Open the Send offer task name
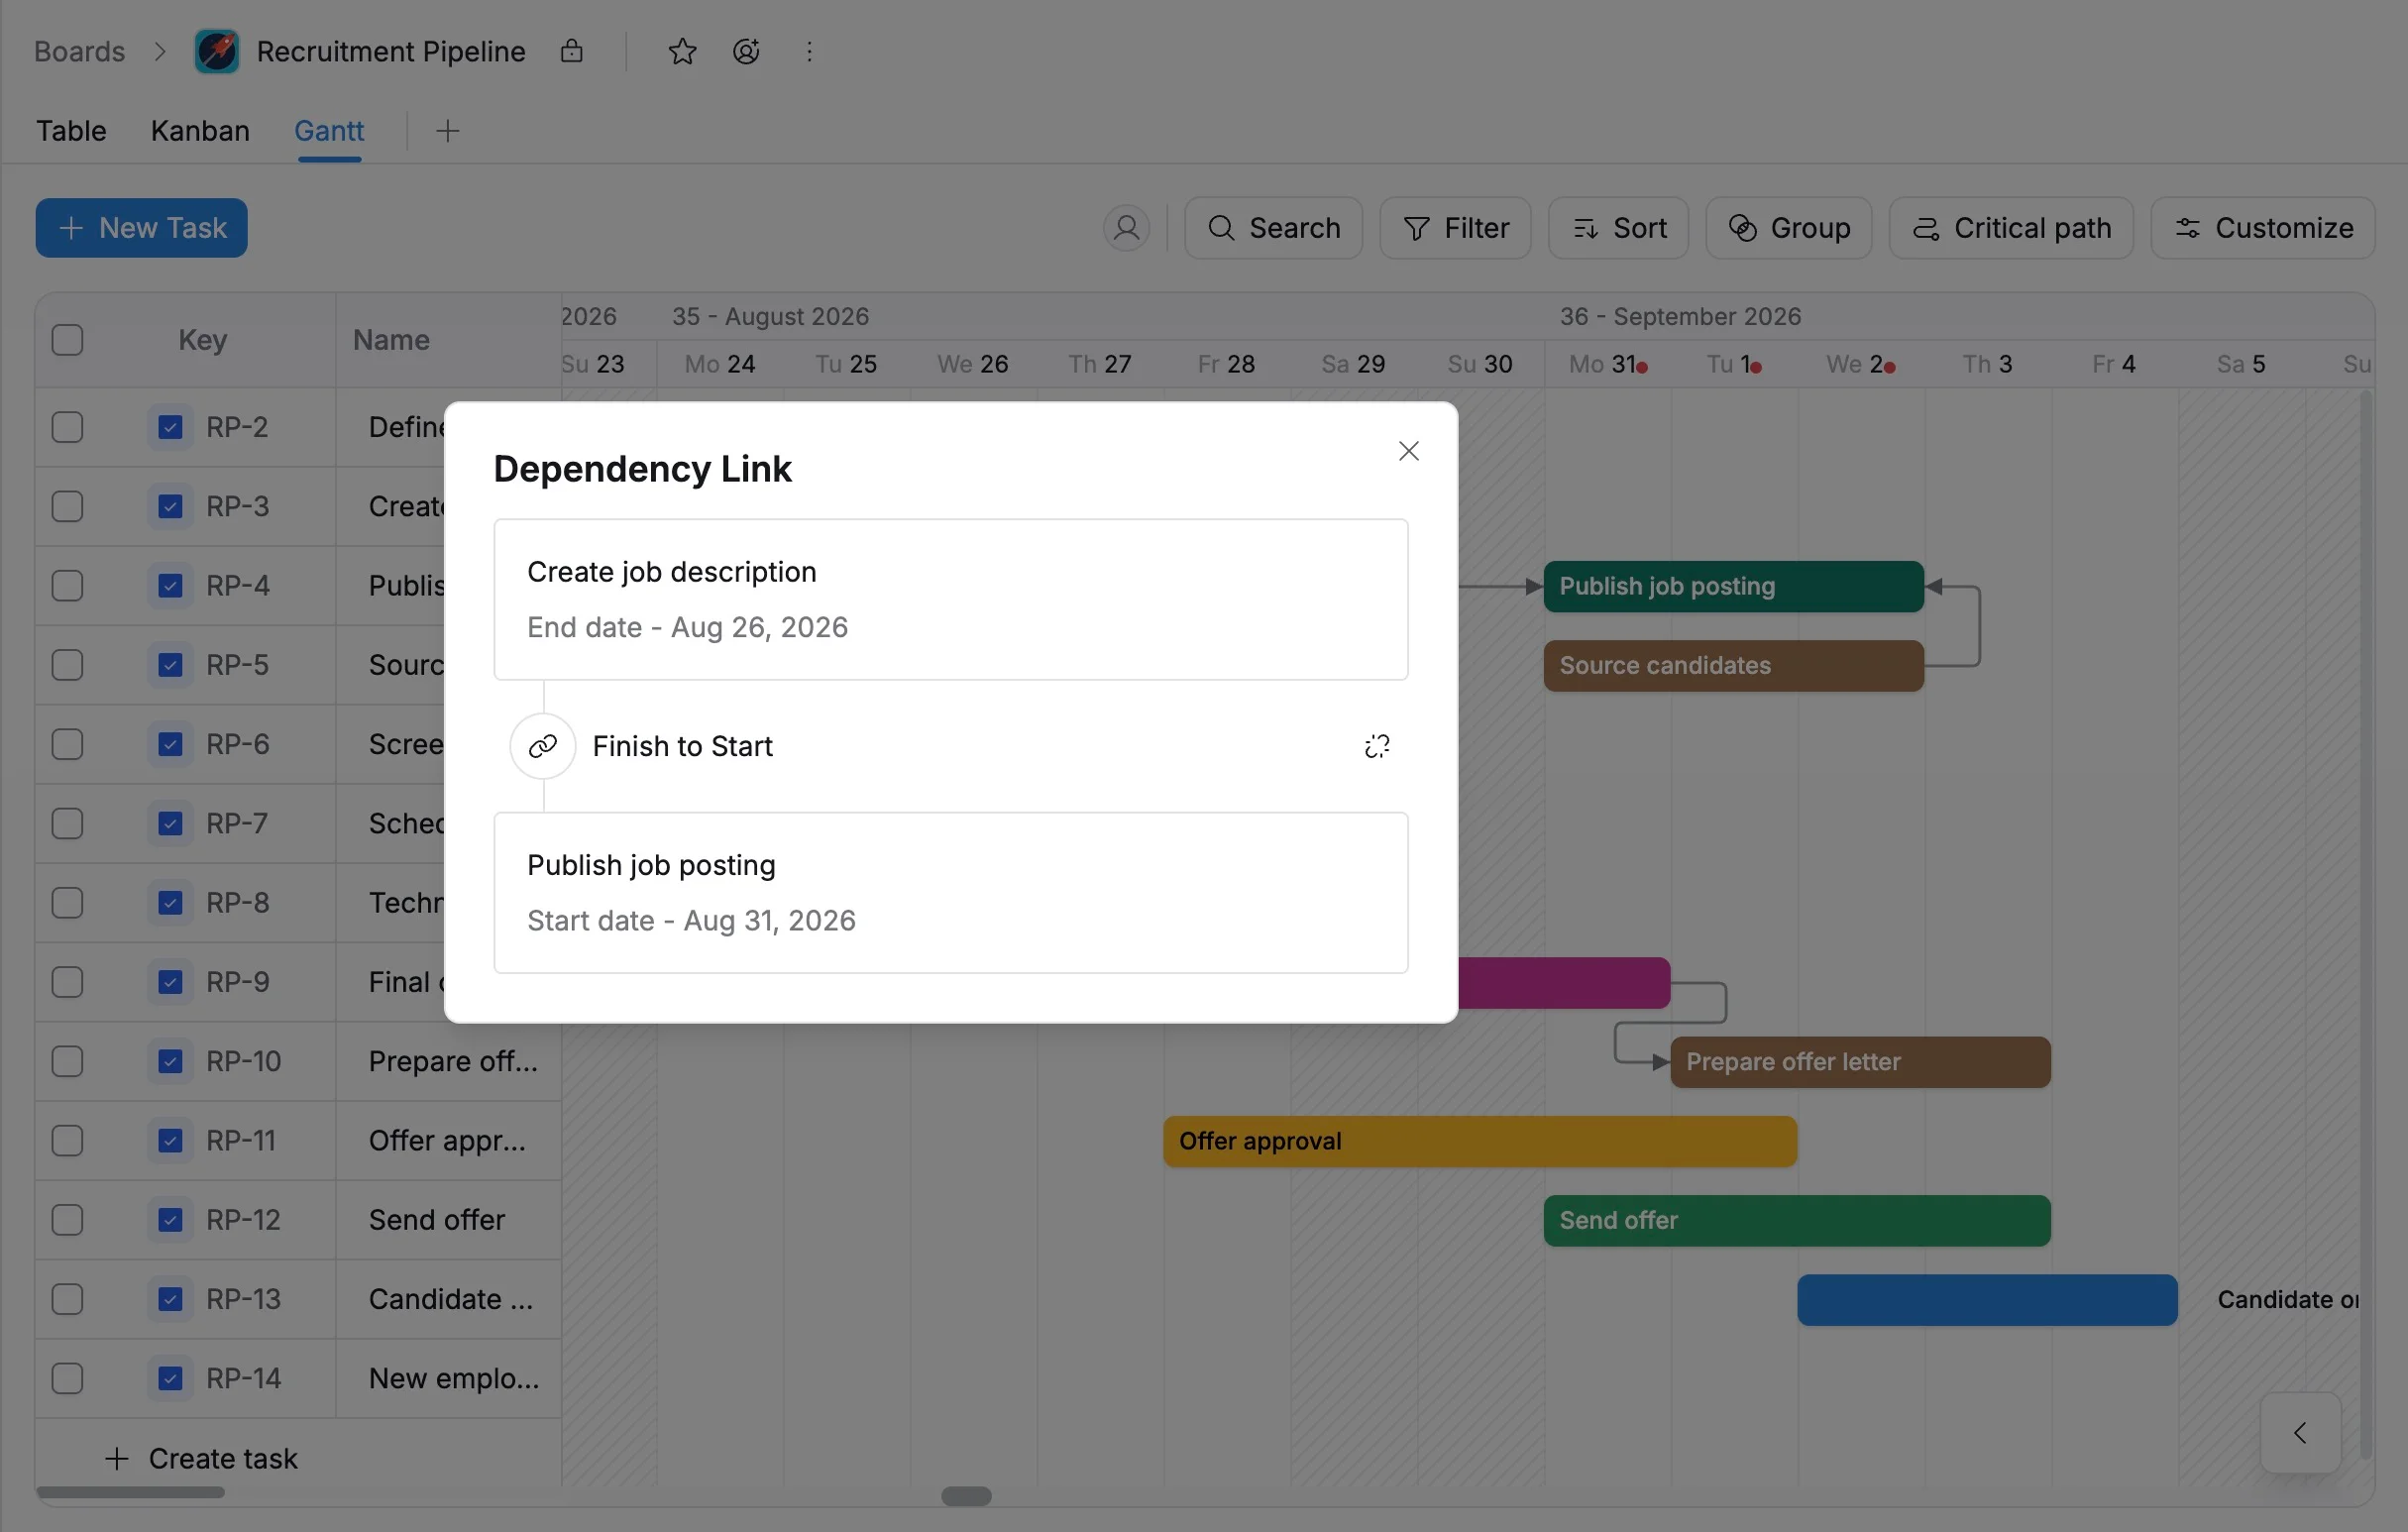The image size is (2408, 1532). click(x=436, y=1220)
